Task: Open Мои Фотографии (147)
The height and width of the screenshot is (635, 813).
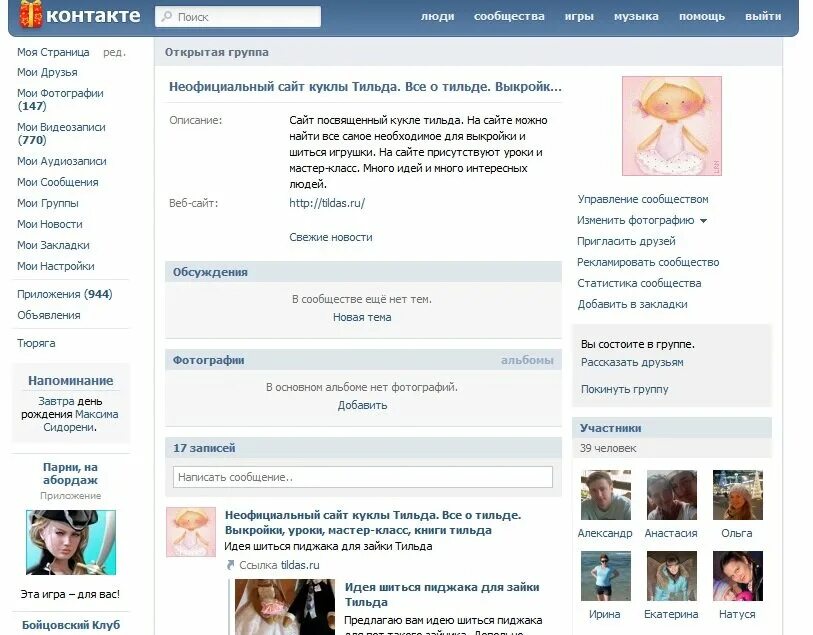Action: click(60, 100)
